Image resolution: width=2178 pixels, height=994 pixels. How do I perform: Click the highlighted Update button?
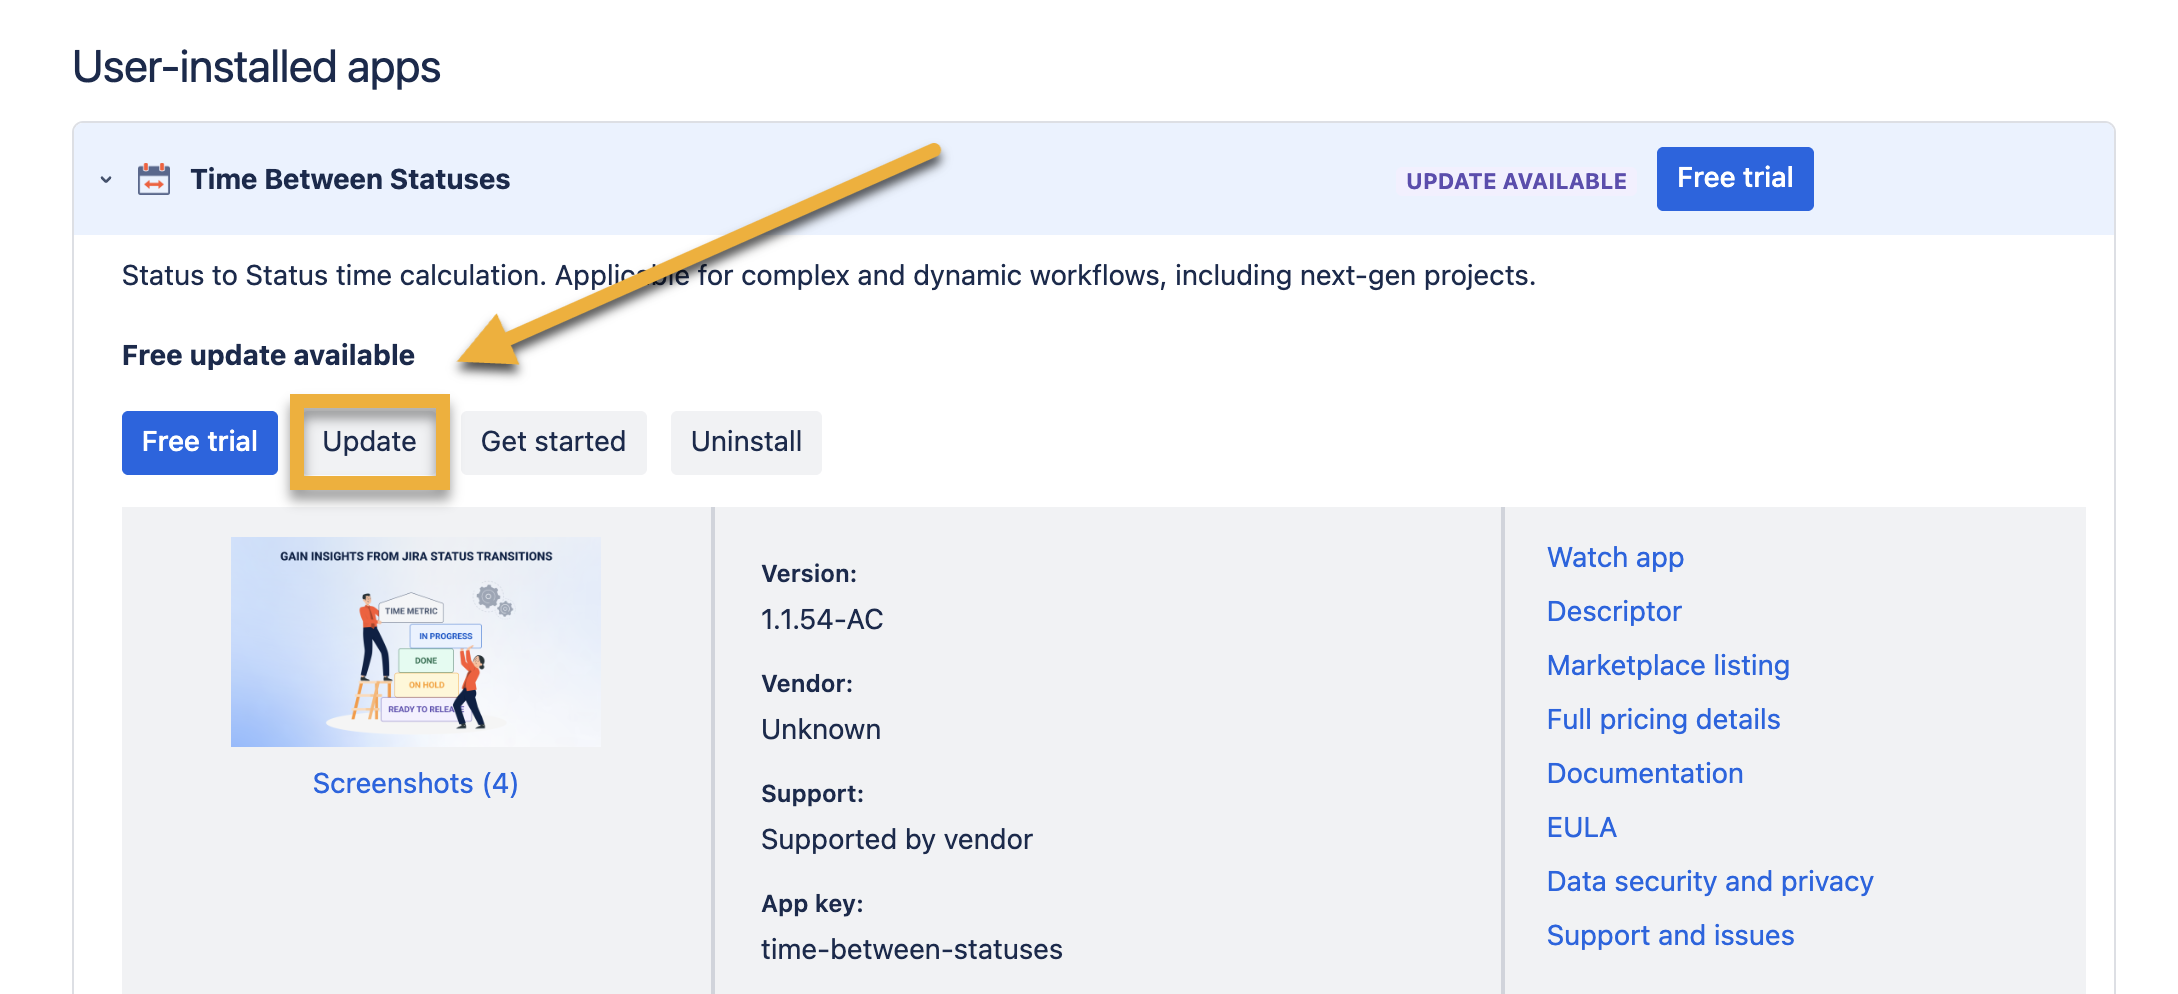[x=369, y=442]
